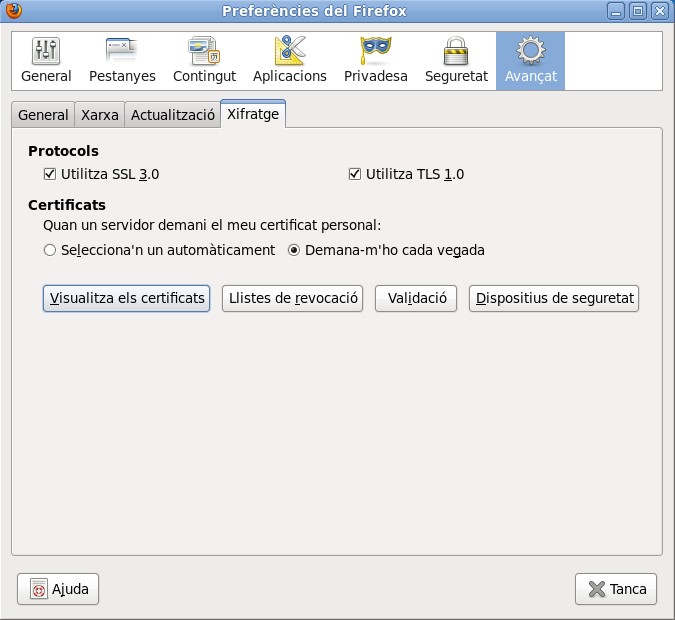Minimize the Preferències del Firefox window

tap(616, 11)
